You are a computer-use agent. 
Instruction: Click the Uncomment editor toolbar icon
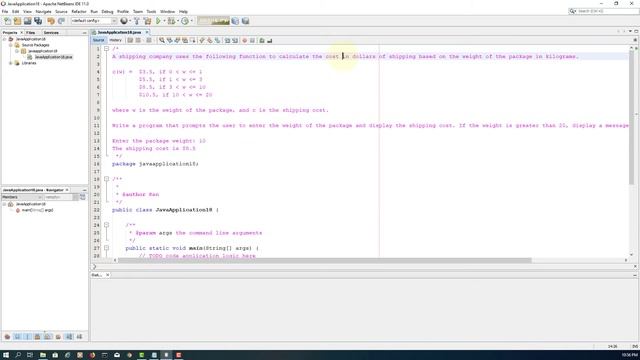pyautogui.click(x=269, y=40)
